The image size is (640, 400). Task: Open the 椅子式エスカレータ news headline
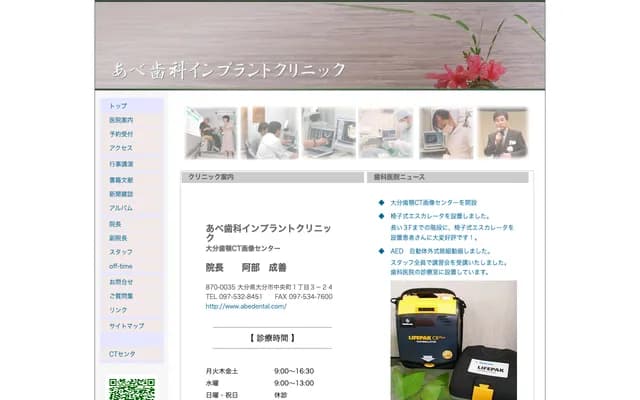[x=440, y=216]
